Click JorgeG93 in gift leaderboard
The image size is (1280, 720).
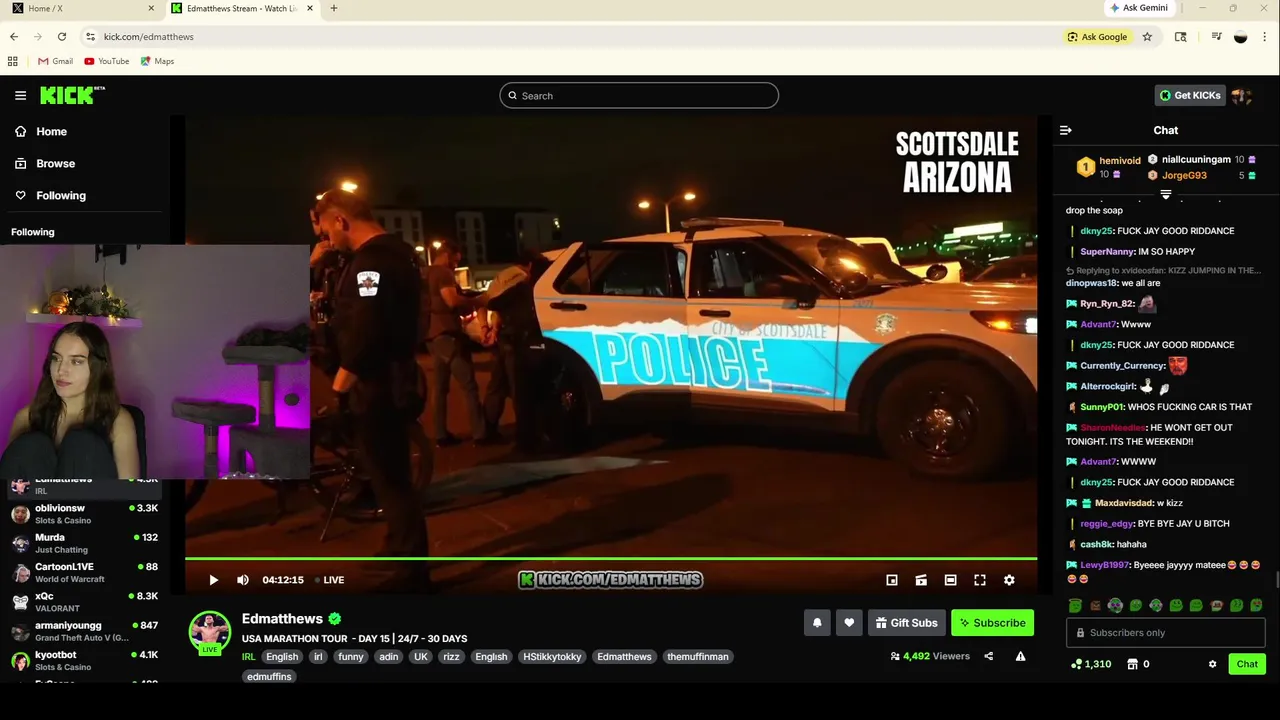[x=1184, y=176]
